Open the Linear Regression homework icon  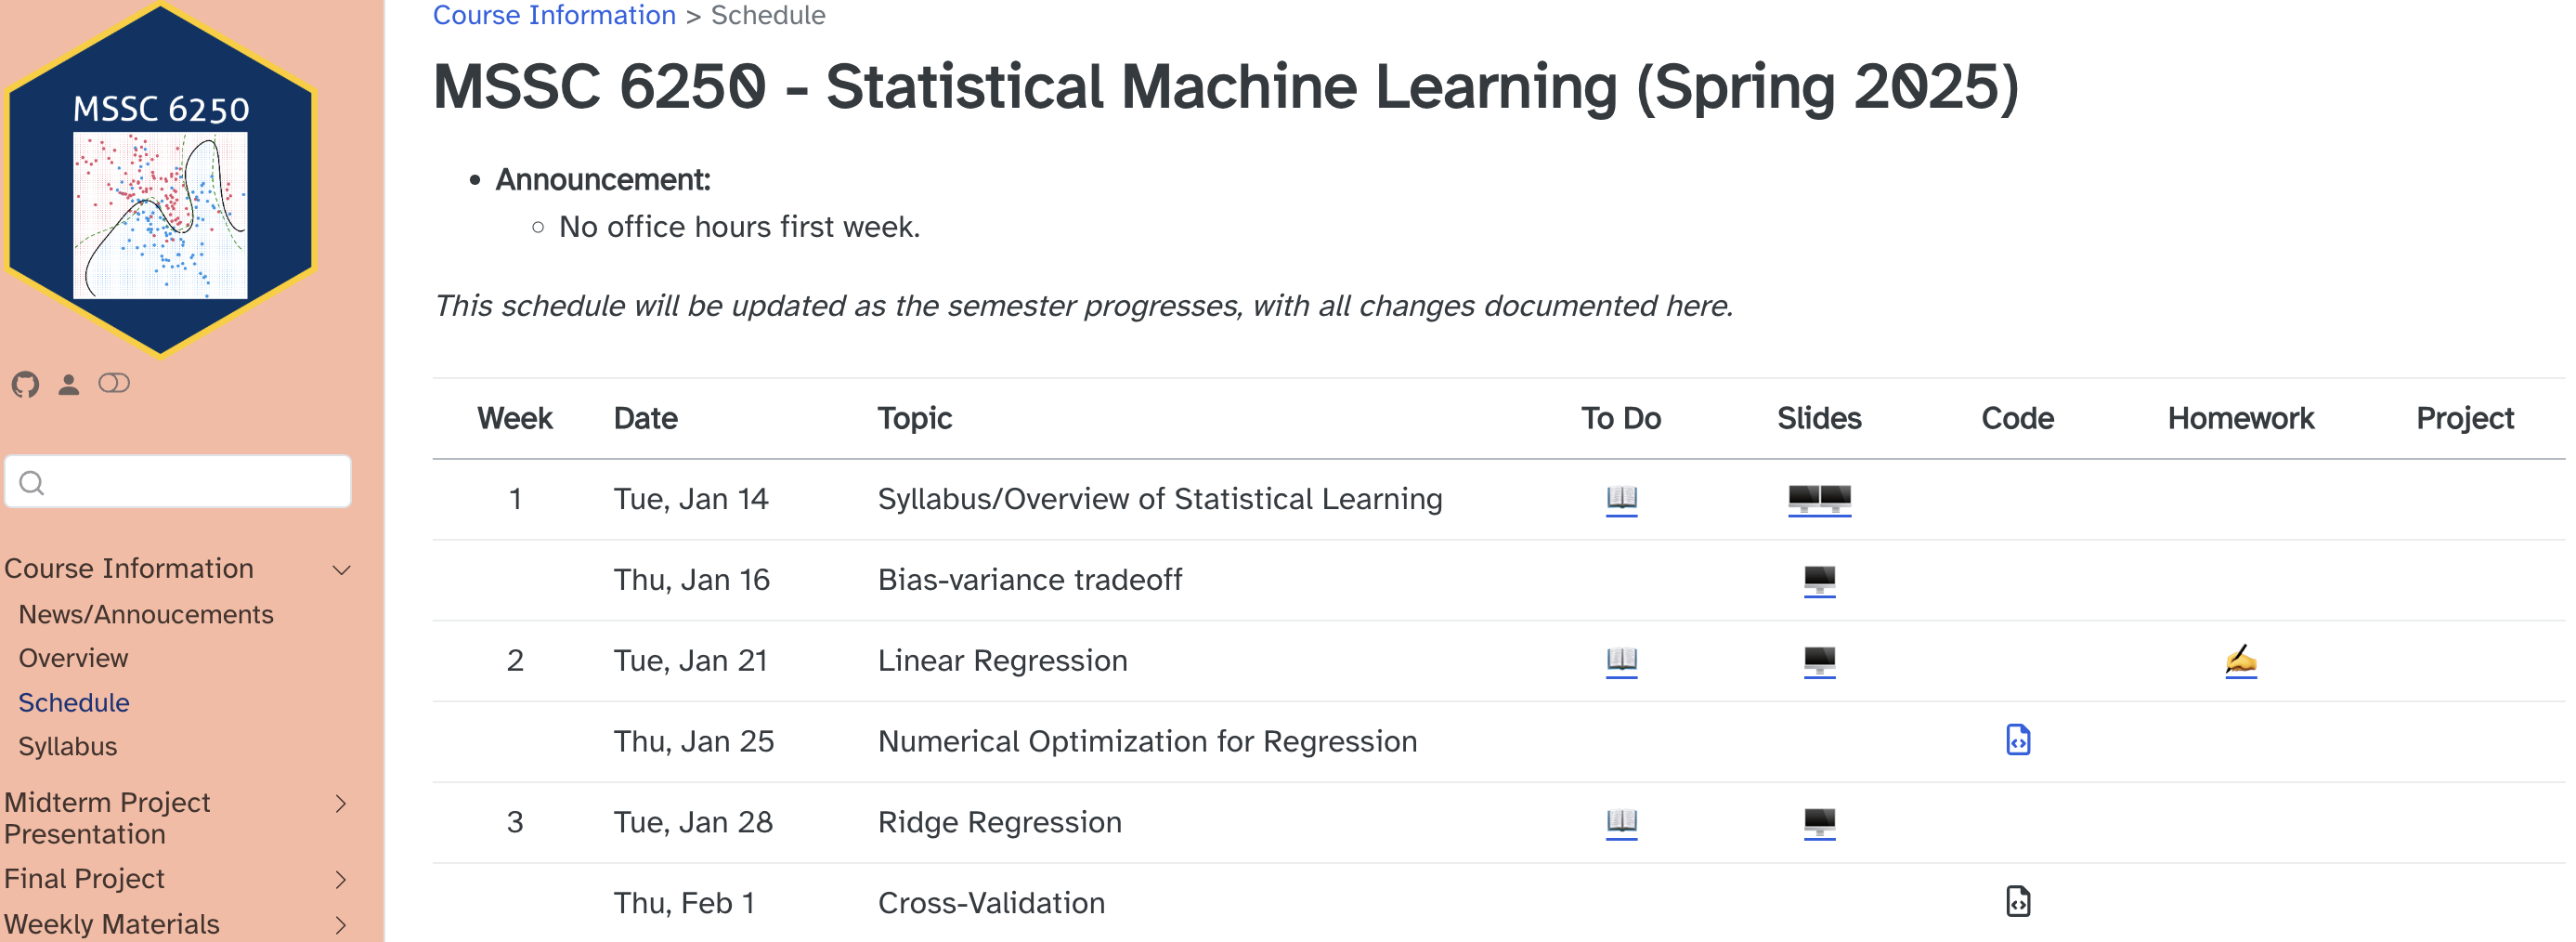point(2240,660)
